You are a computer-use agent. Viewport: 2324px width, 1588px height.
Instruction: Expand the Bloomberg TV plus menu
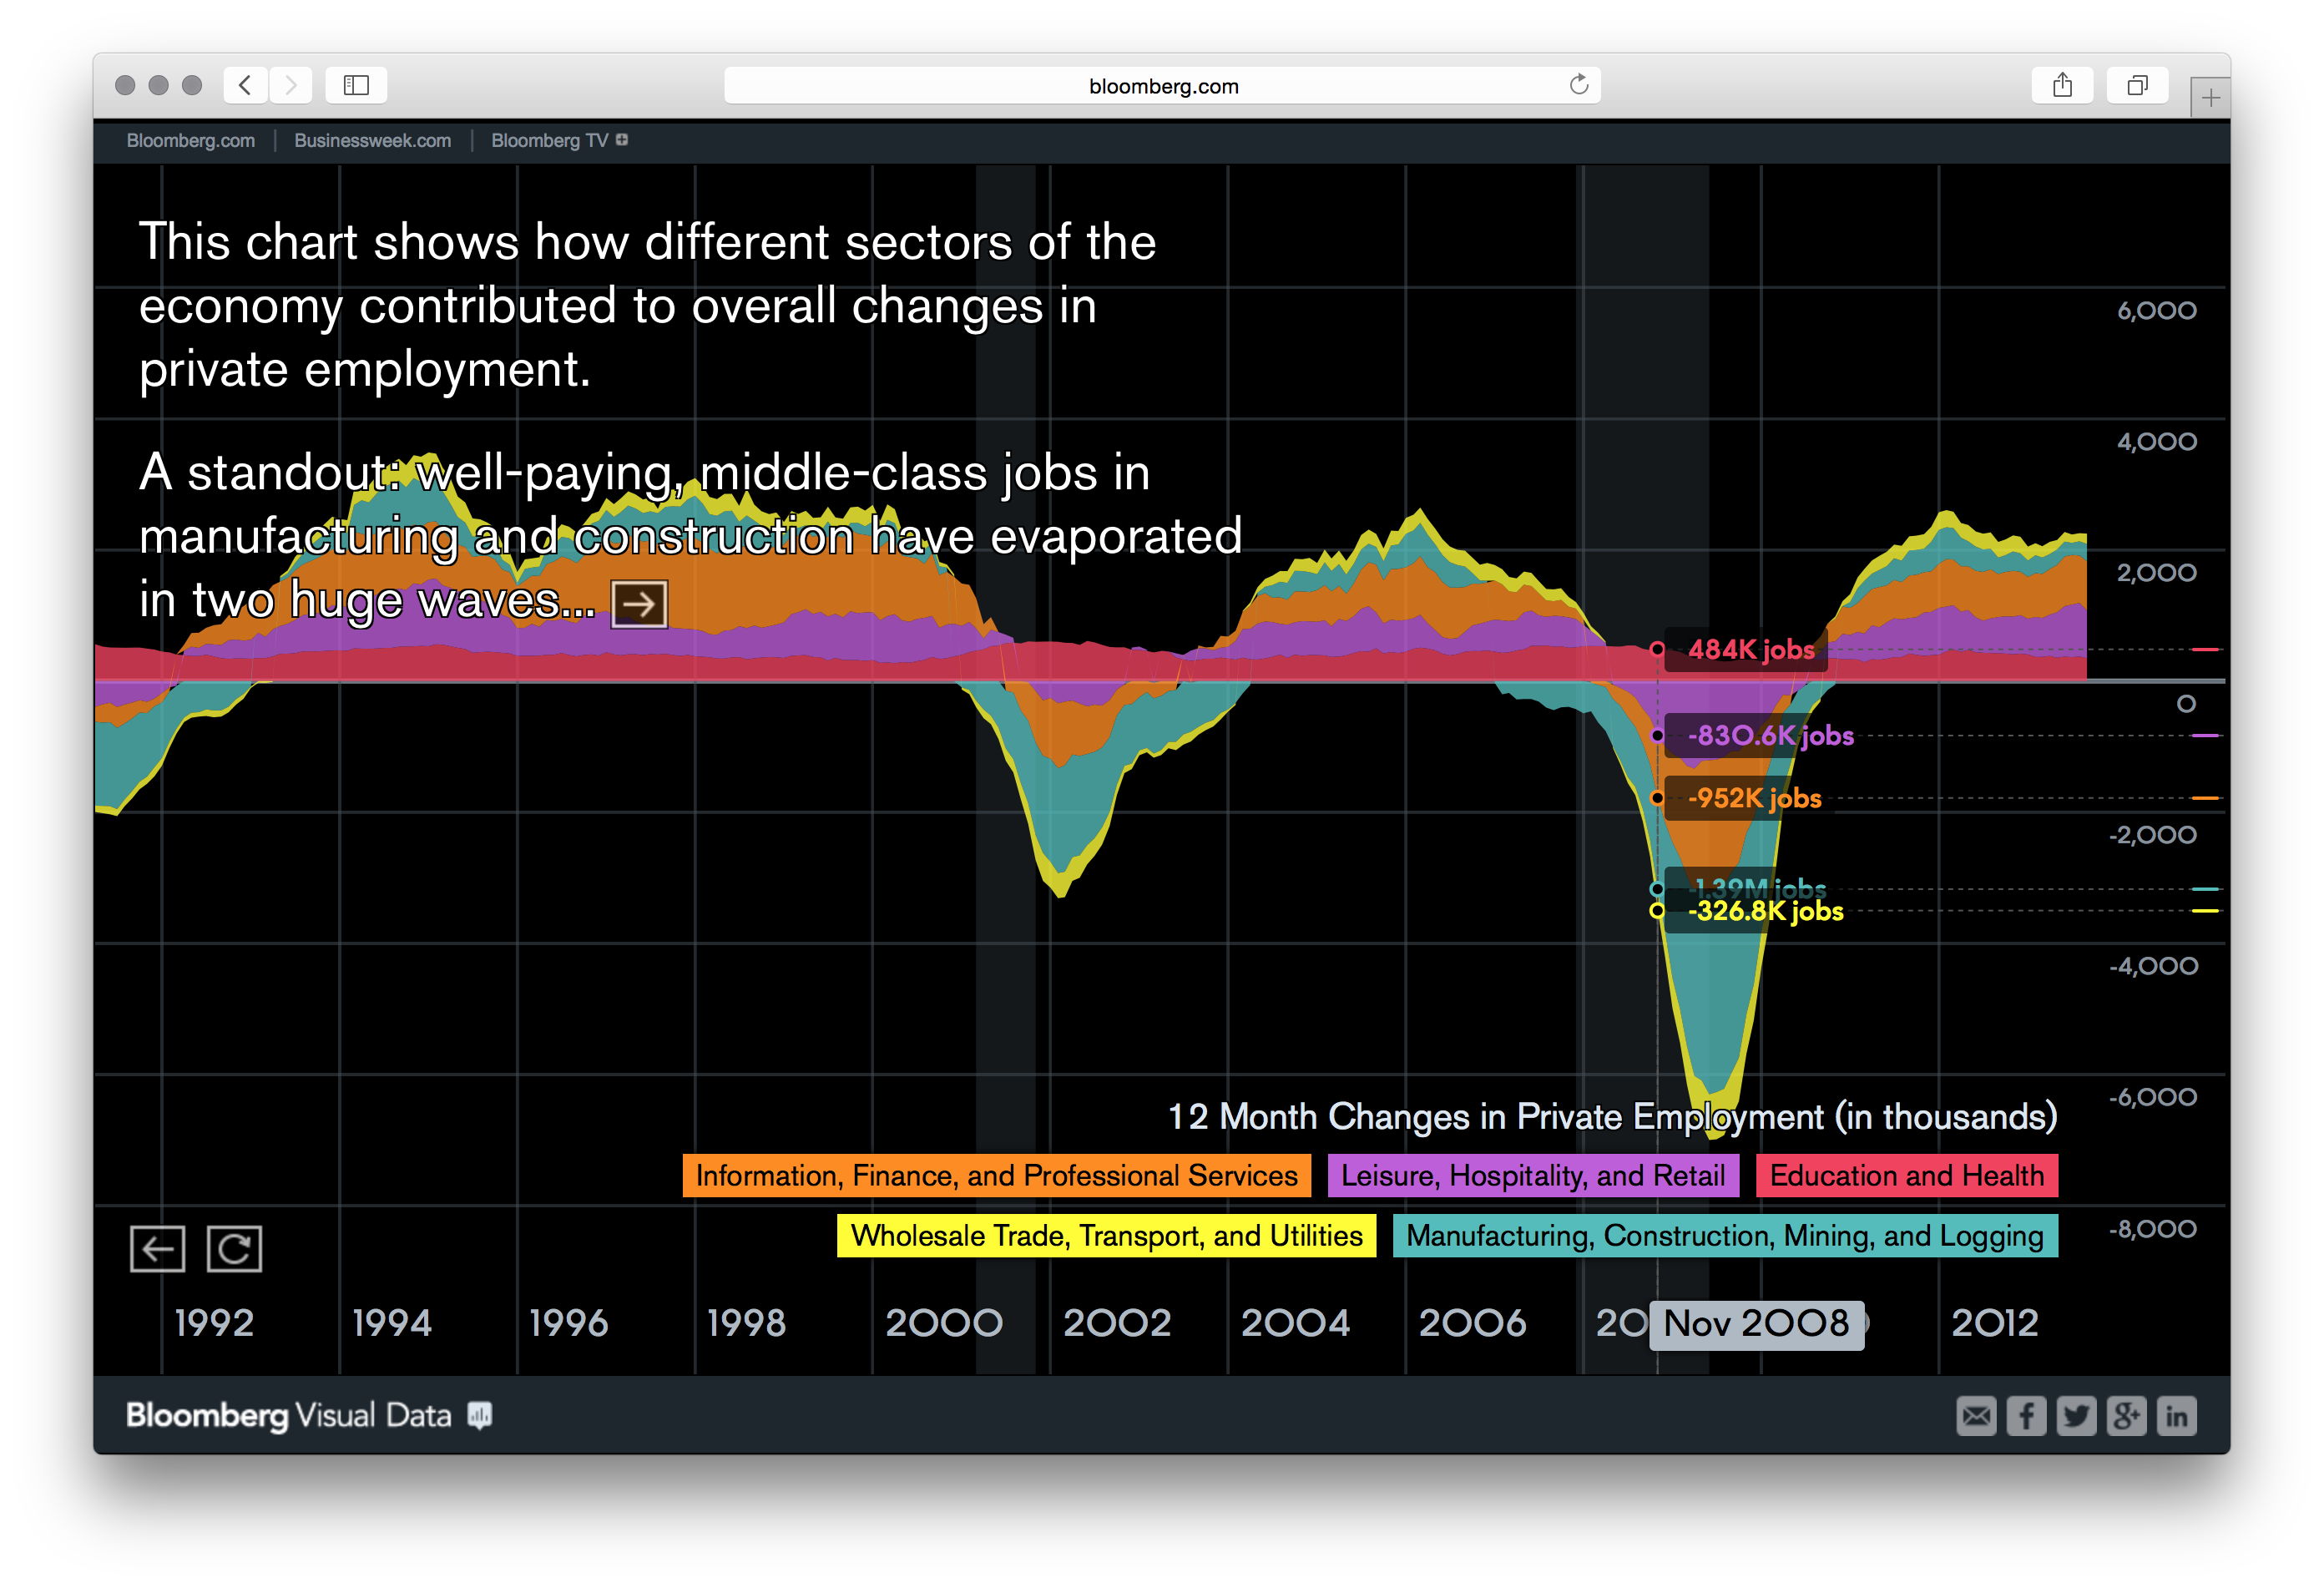(622, 140)
